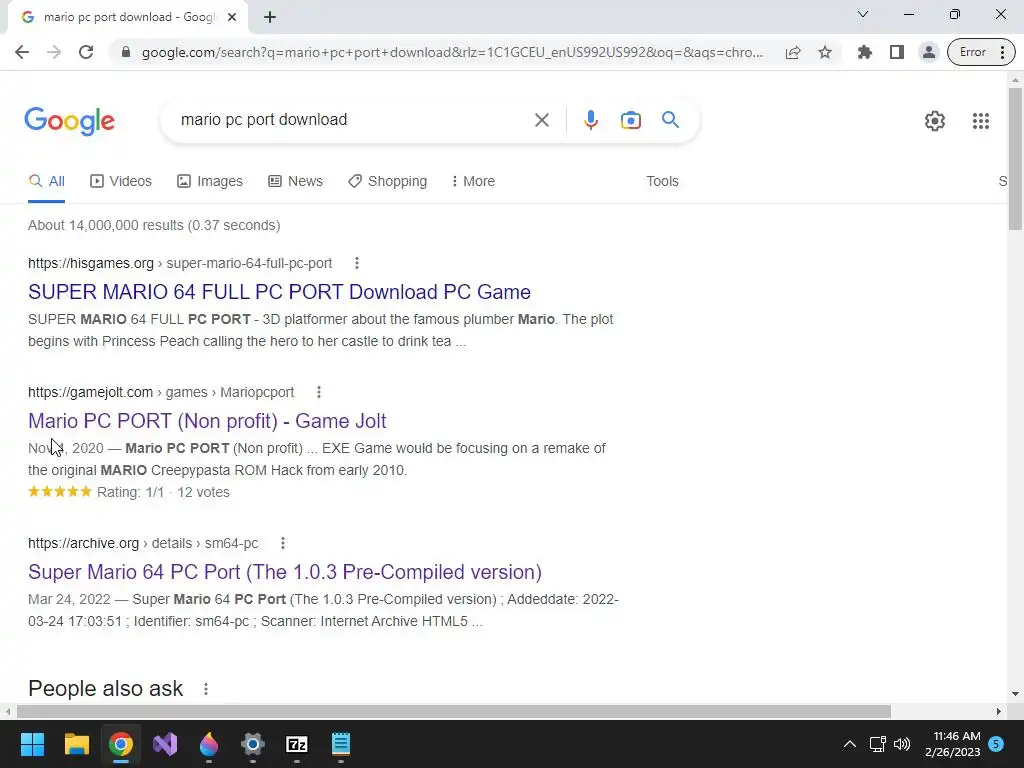Open File Explorer from taskbar

click(x=76, y=744)
